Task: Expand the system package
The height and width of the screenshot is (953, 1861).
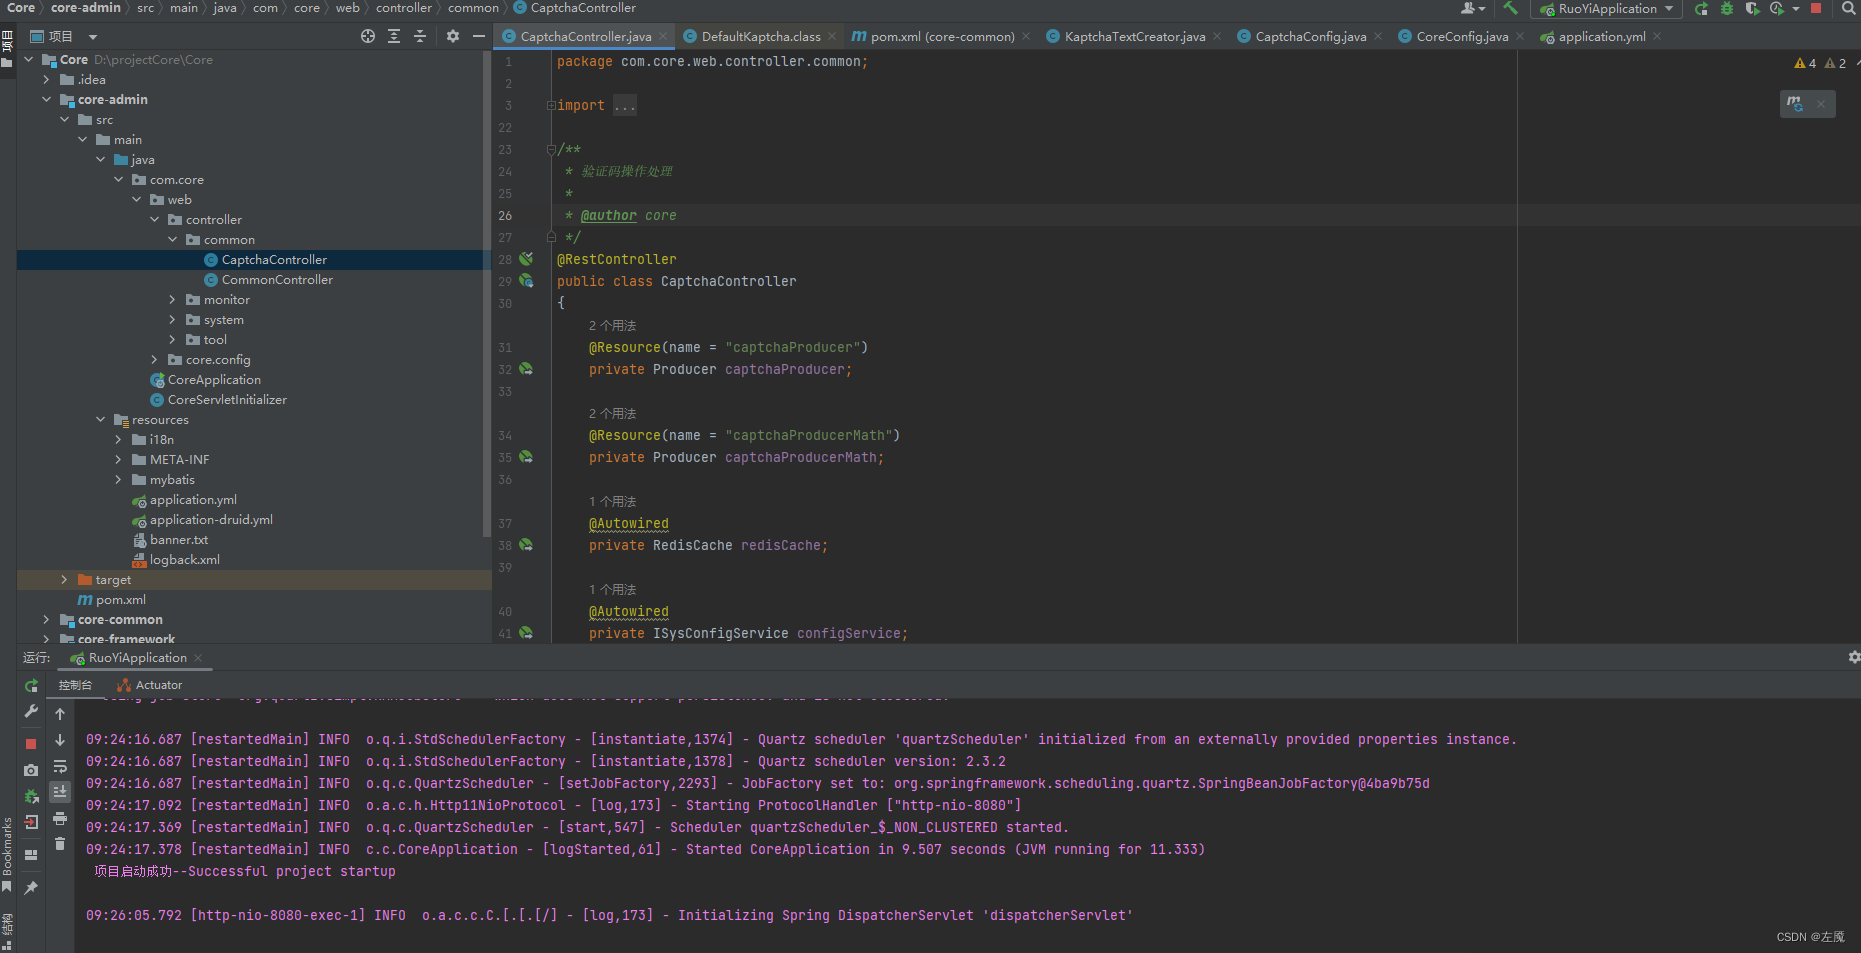Action: pos(173,319)
